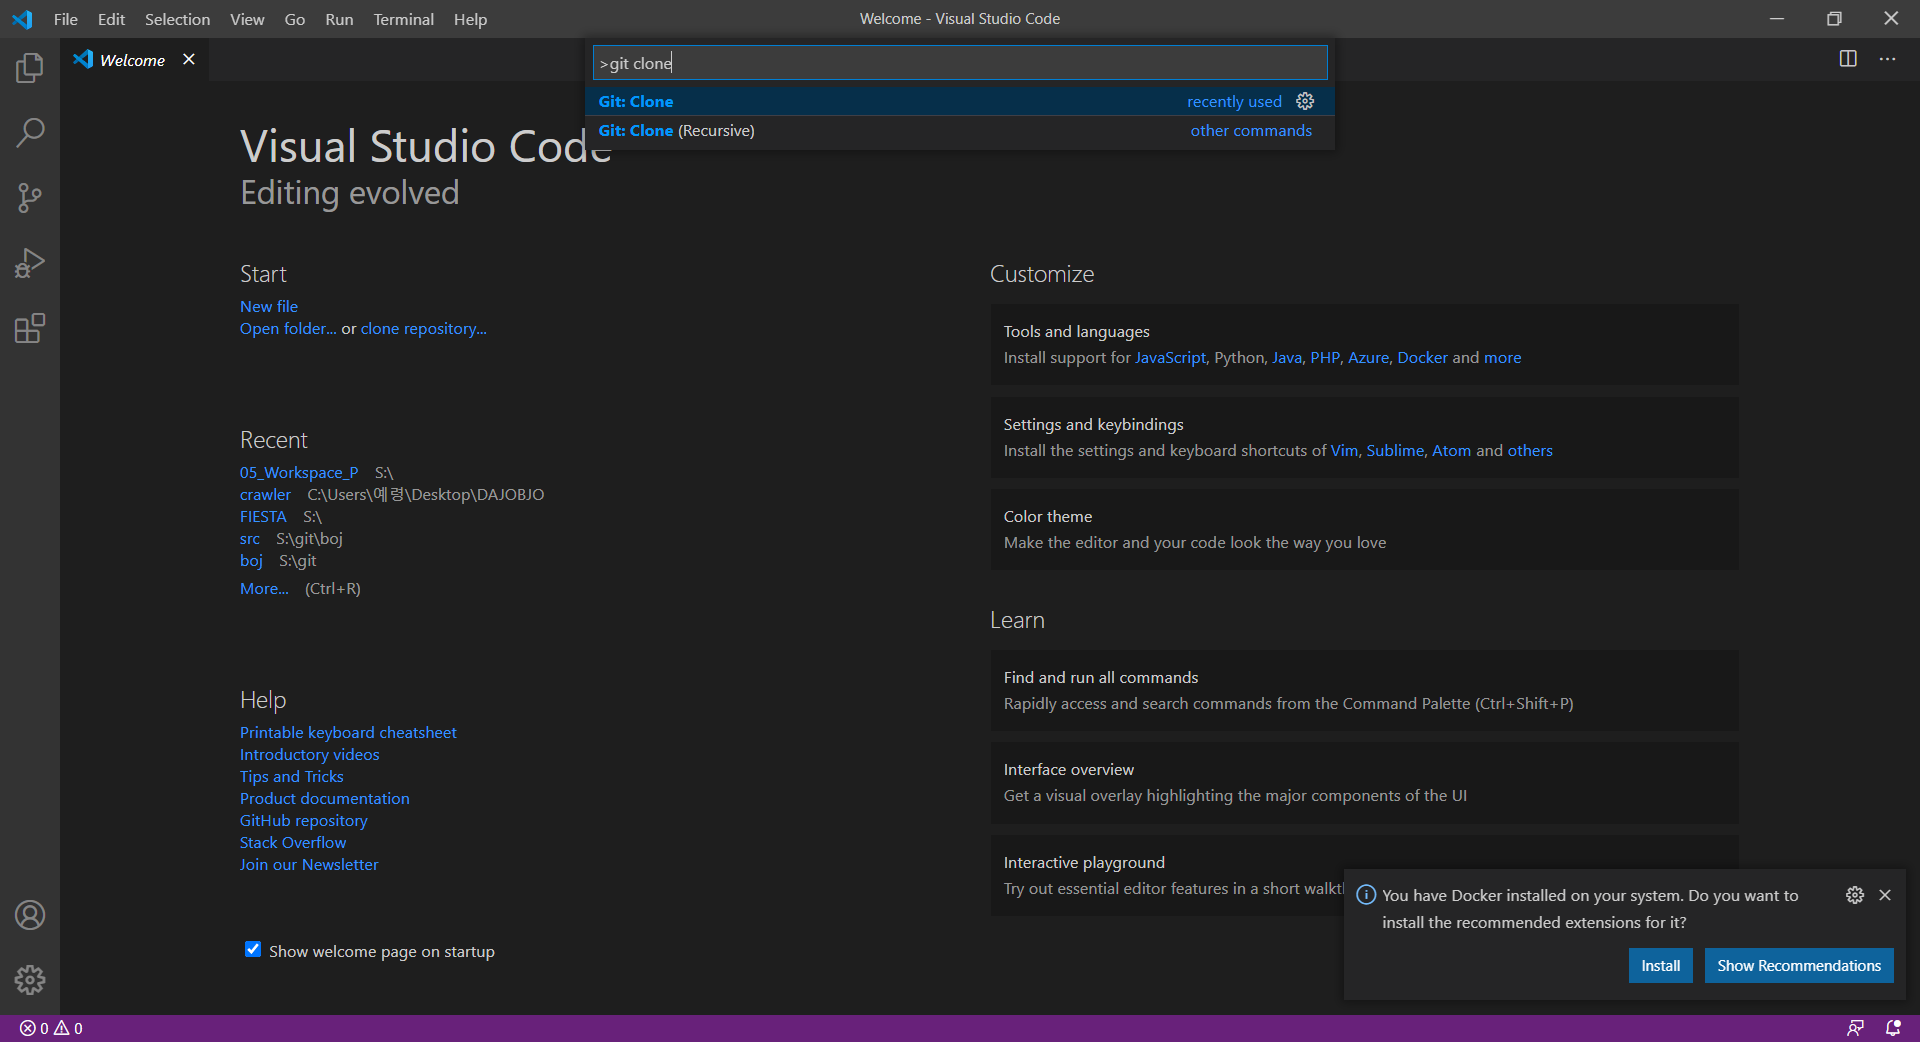
Task: Open notifications bell in status bar
Action: pyautogui.click(x=1893, y=1028)
